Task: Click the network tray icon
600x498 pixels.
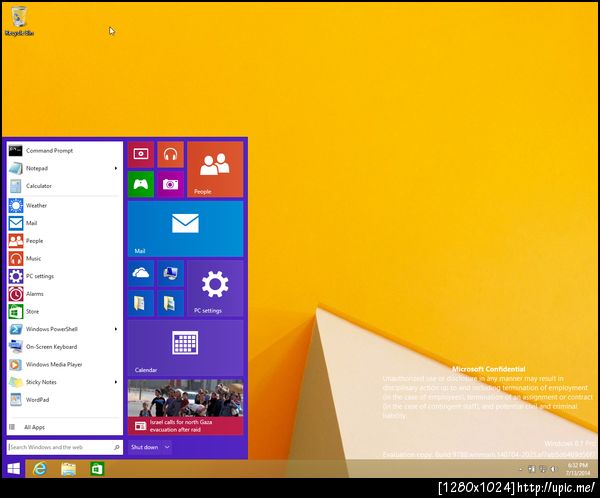Action: coord(543,469)
